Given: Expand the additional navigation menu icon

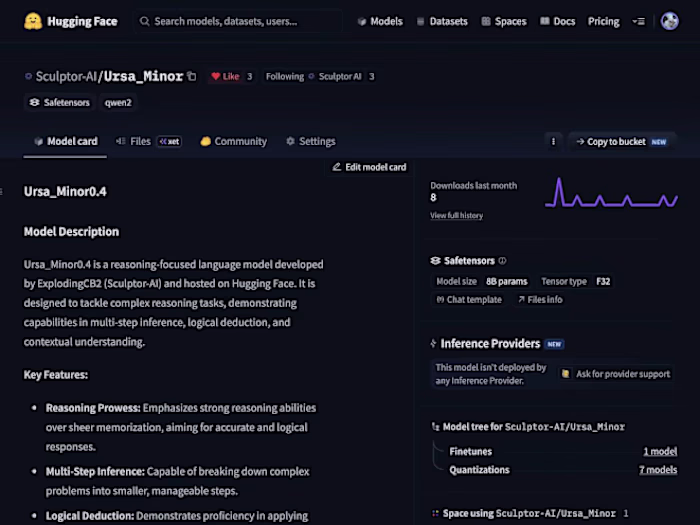Looking at the screenshot, I should pos(638,21).
